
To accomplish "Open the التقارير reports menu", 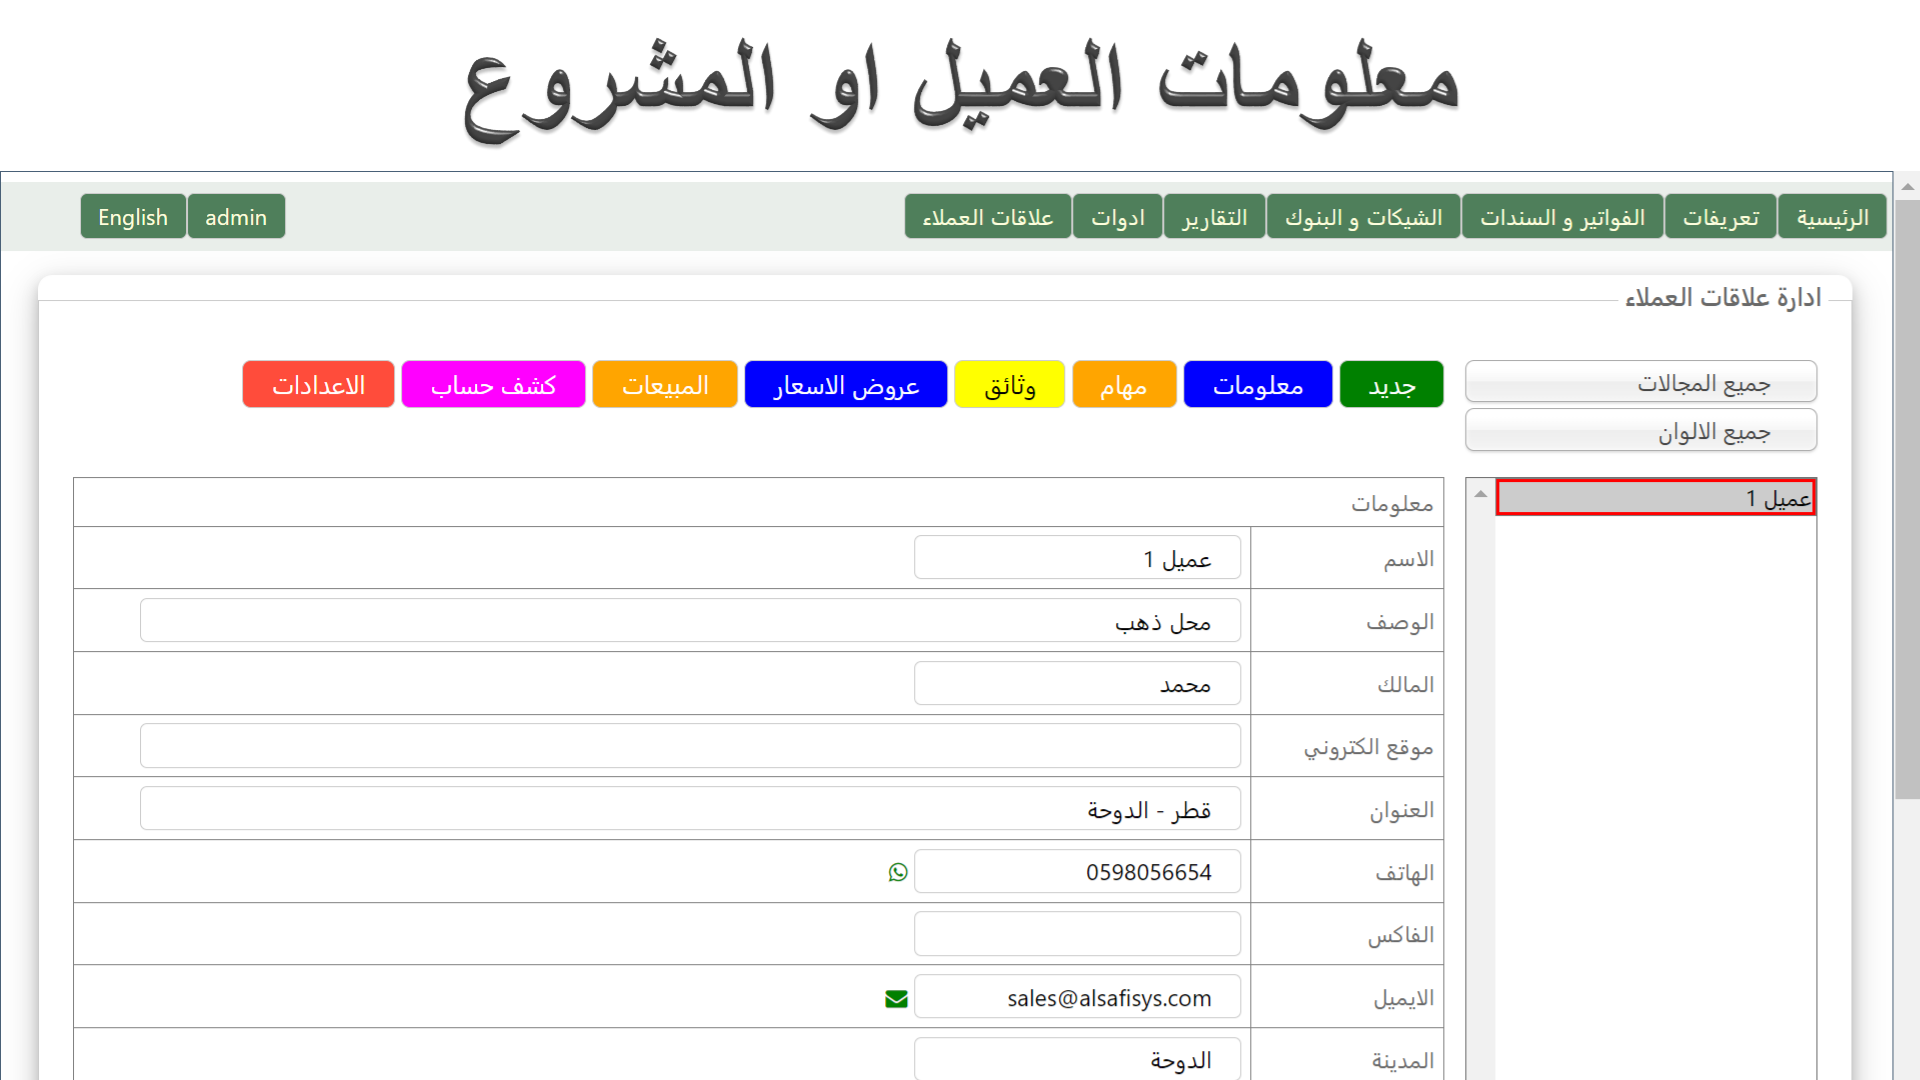I will (x=1214, y=217).
